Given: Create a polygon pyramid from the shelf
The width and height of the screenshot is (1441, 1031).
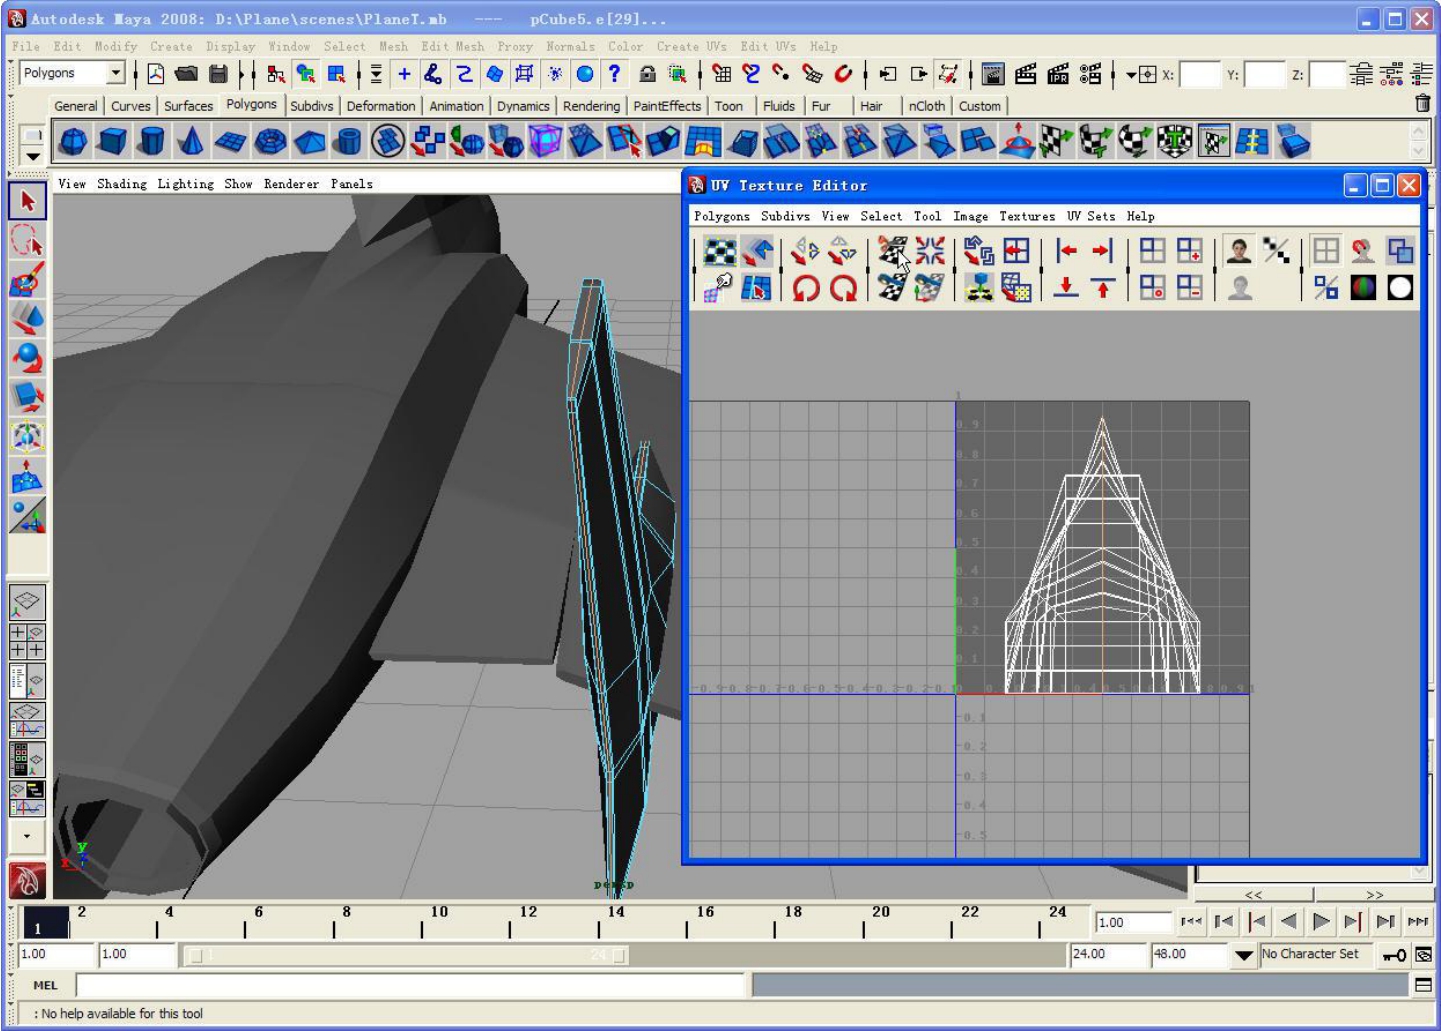Looking at the screenshot, I should [309, 142].
